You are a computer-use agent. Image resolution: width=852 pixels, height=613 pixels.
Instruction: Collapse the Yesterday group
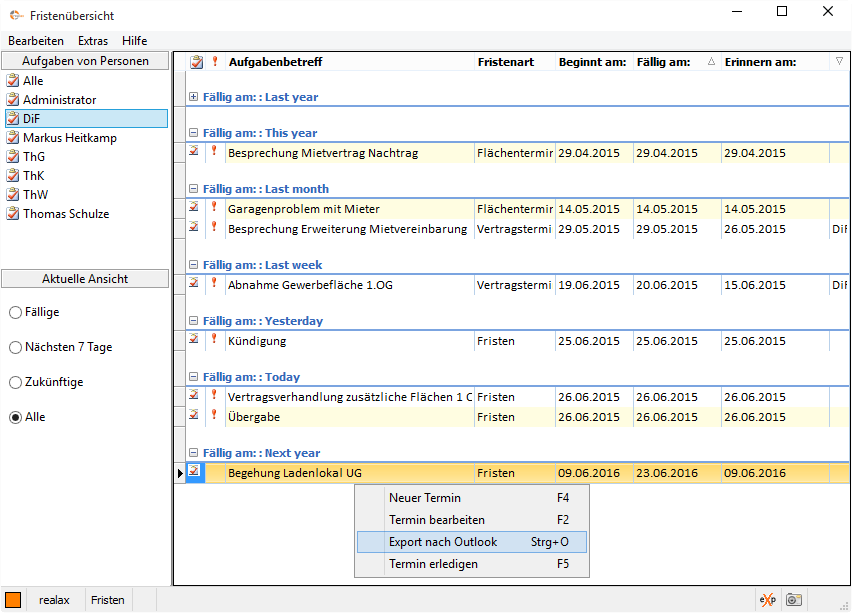tap(193, 321)
